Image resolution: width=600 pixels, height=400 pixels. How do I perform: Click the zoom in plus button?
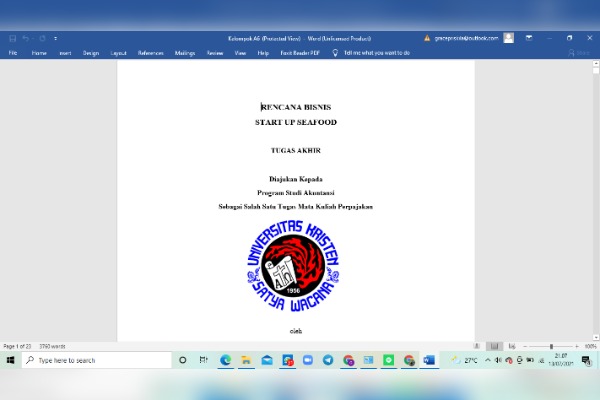(x=577, y=346)
